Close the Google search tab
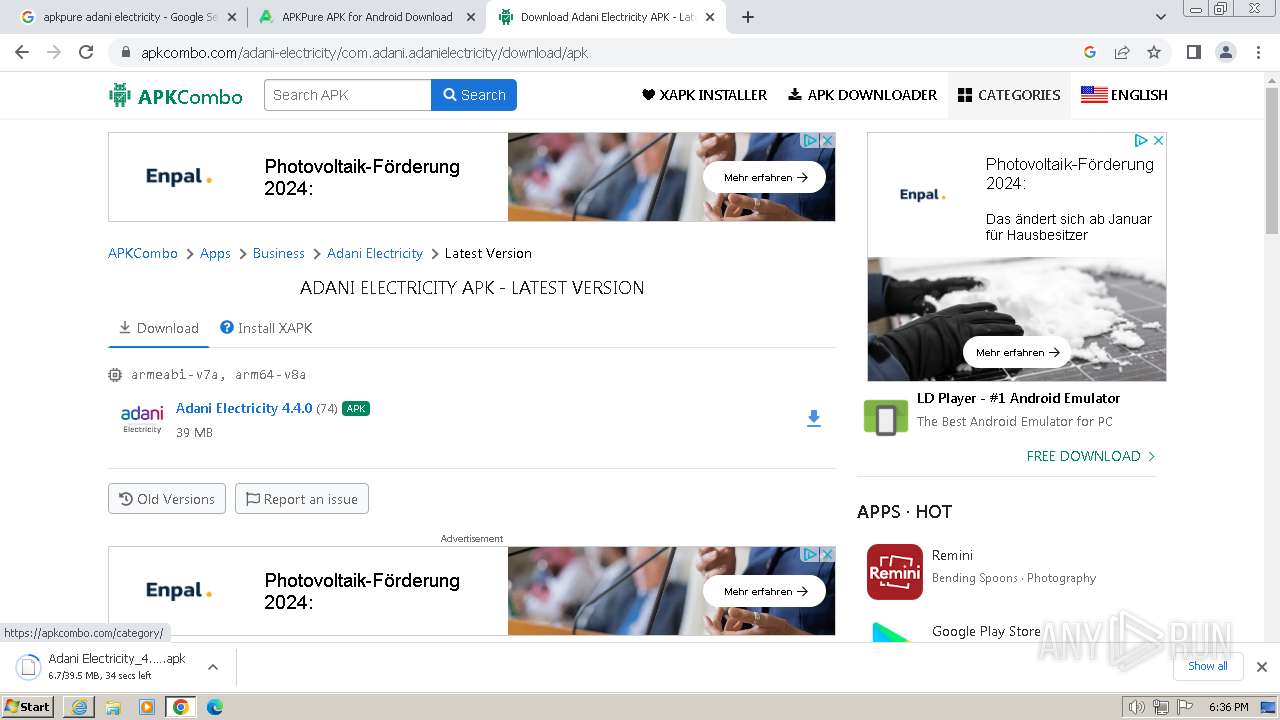The width and height of the screenshot is (1280, 720). click(x=233, y=17)
